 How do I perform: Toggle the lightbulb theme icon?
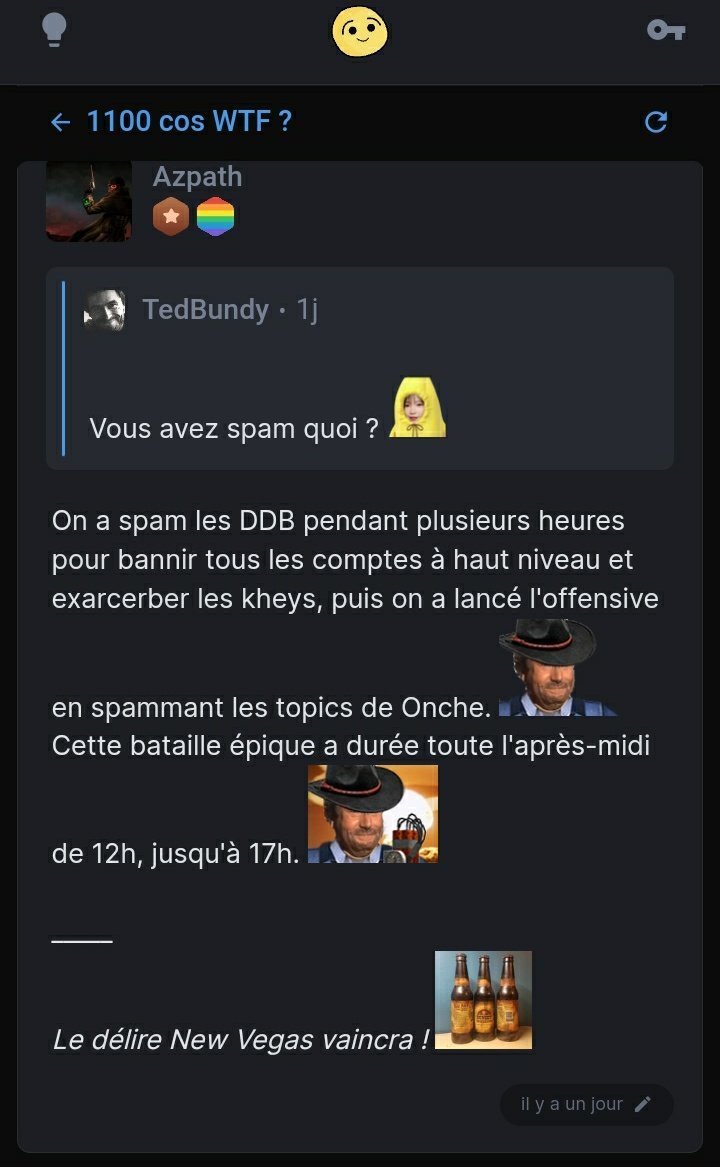pyautogui.click(x=54, y=31)
